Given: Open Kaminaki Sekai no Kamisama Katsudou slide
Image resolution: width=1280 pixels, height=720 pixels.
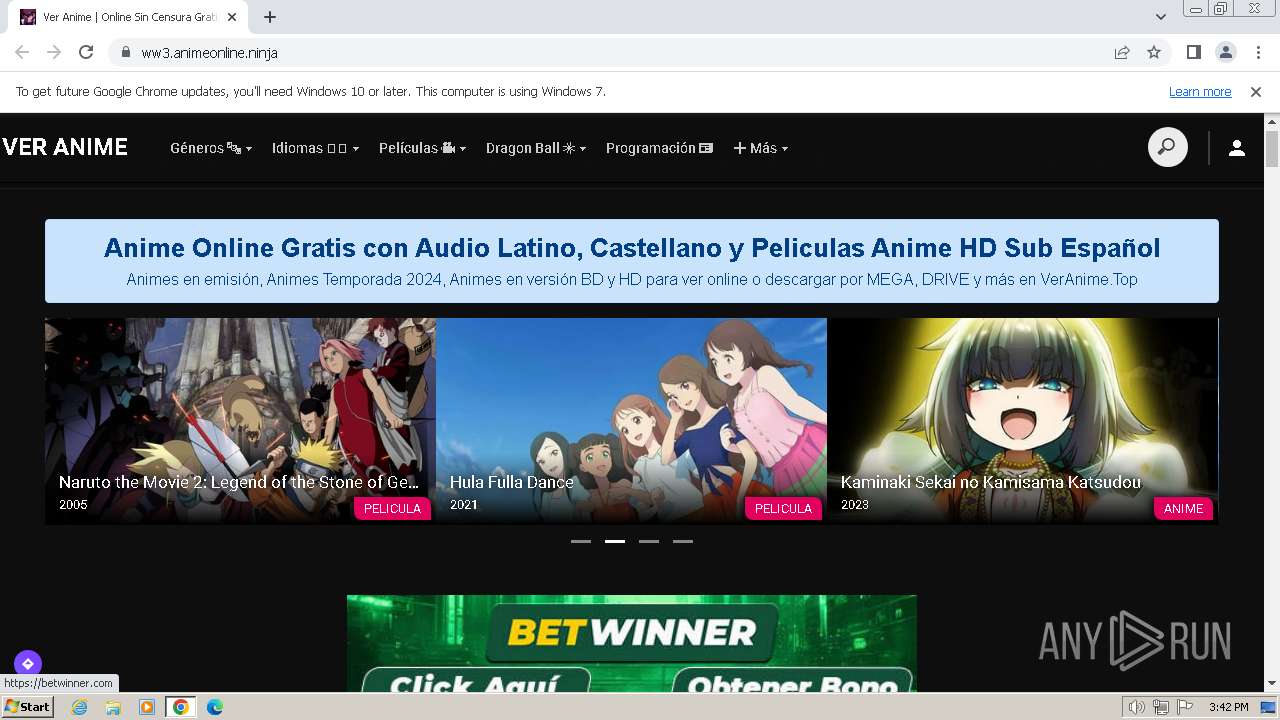Looking at the screenshot, I should tap(1022, 421).
